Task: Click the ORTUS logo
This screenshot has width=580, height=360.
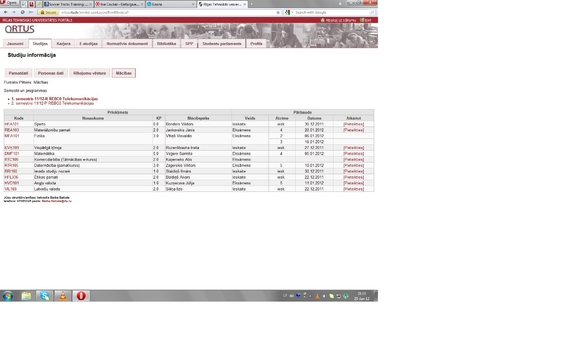Action: tap(20, 29)
